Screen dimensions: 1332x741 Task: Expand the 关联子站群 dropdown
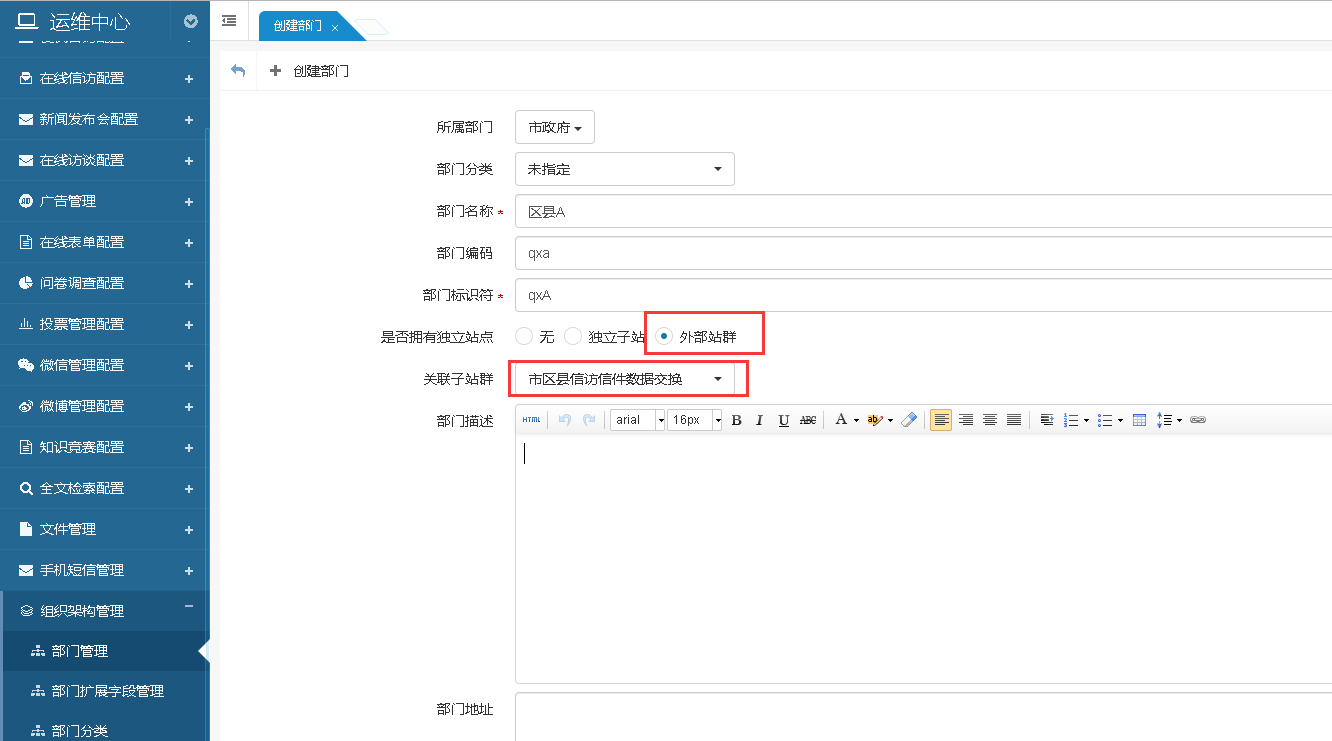pos(624,379)
